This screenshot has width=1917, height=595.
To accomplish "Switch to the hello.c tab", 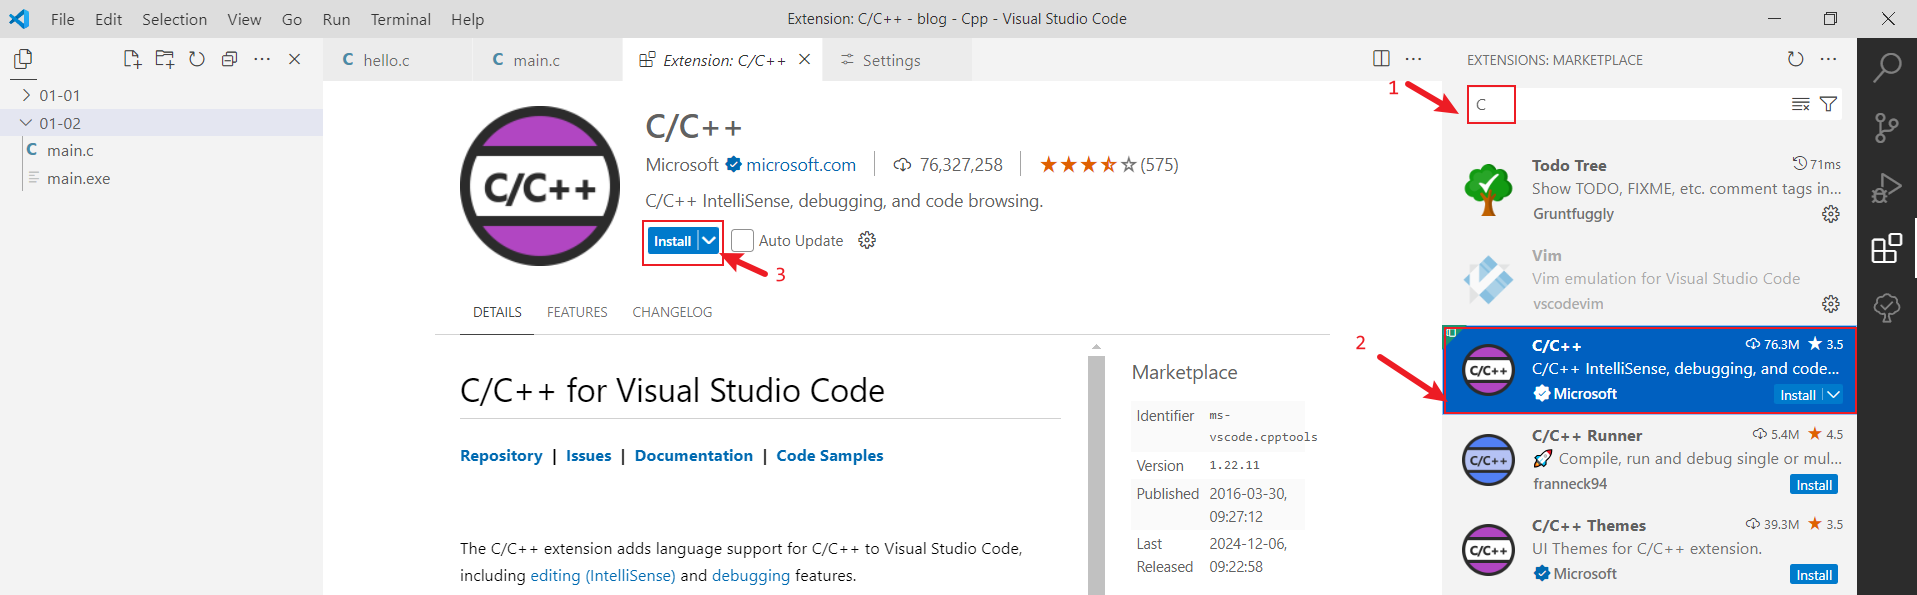I will 397,60.
